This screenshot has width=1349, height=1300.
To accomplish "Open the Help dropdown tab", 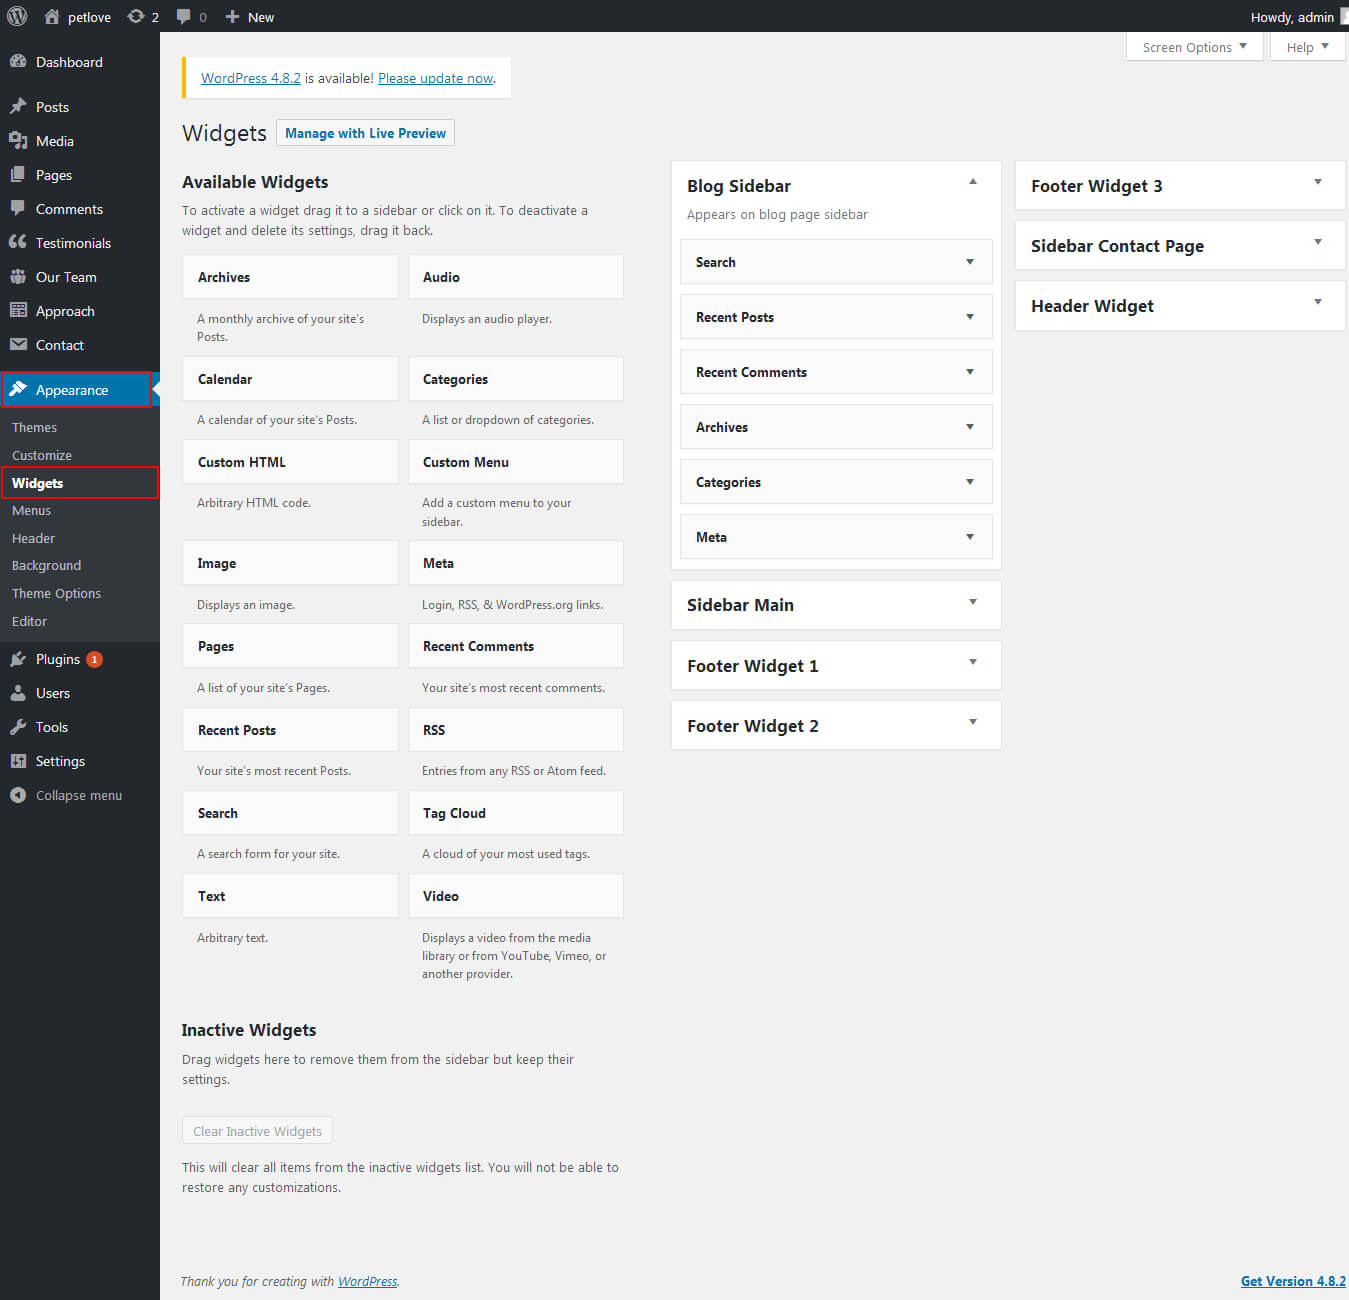I will tap(1307, 47).
